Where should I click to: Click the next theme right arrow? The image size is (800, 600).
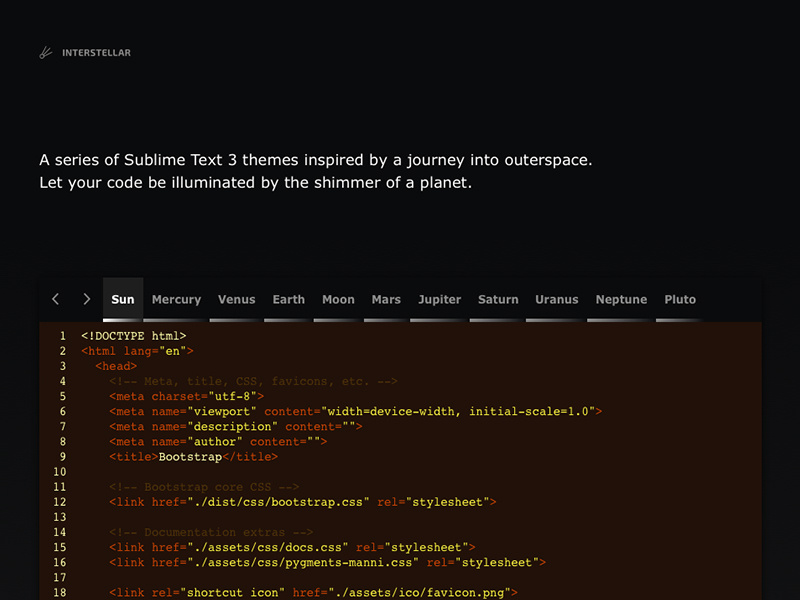(x=87, y=299)
